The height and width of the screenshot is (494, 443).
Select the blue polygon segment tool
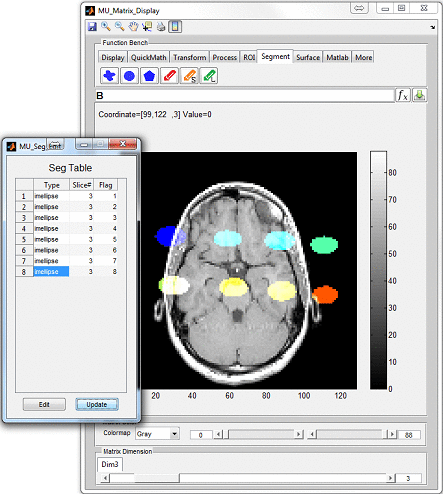pos(149,76)
